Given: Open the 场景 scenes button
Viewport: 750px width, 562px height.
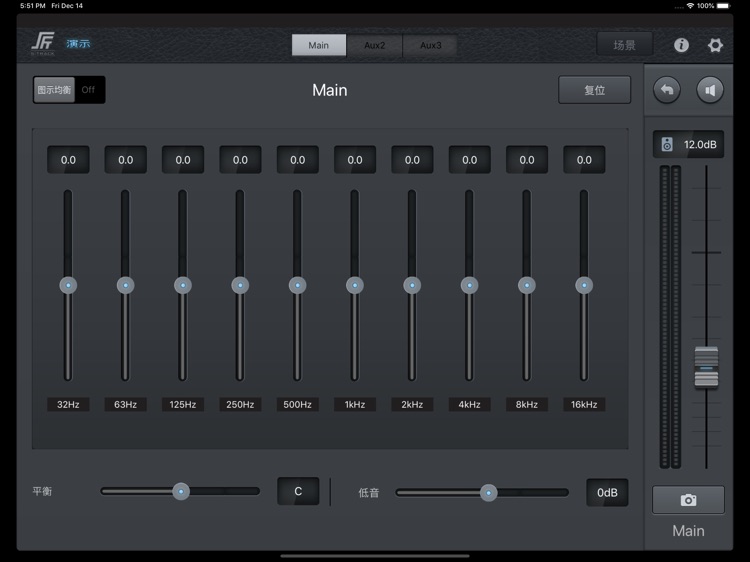Looking at the screenshot, I should pos(624,45).
